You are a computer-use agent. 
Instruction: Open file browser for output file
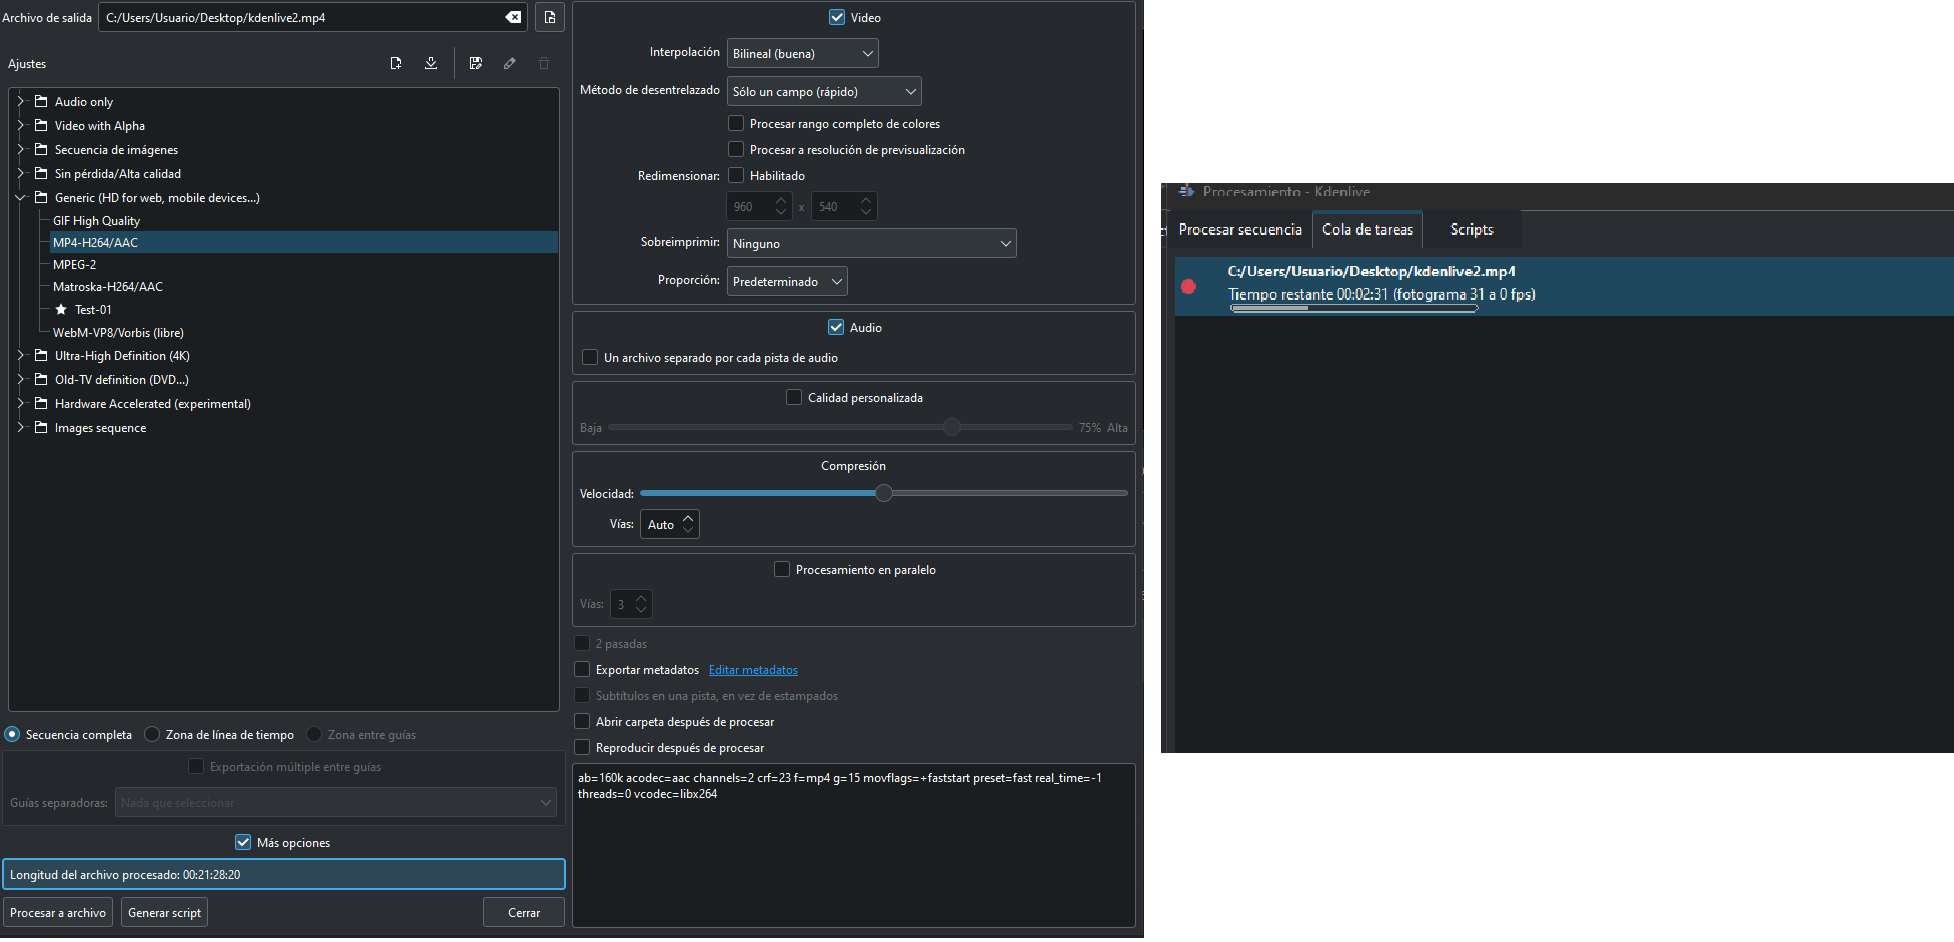(x=550, y=17)
